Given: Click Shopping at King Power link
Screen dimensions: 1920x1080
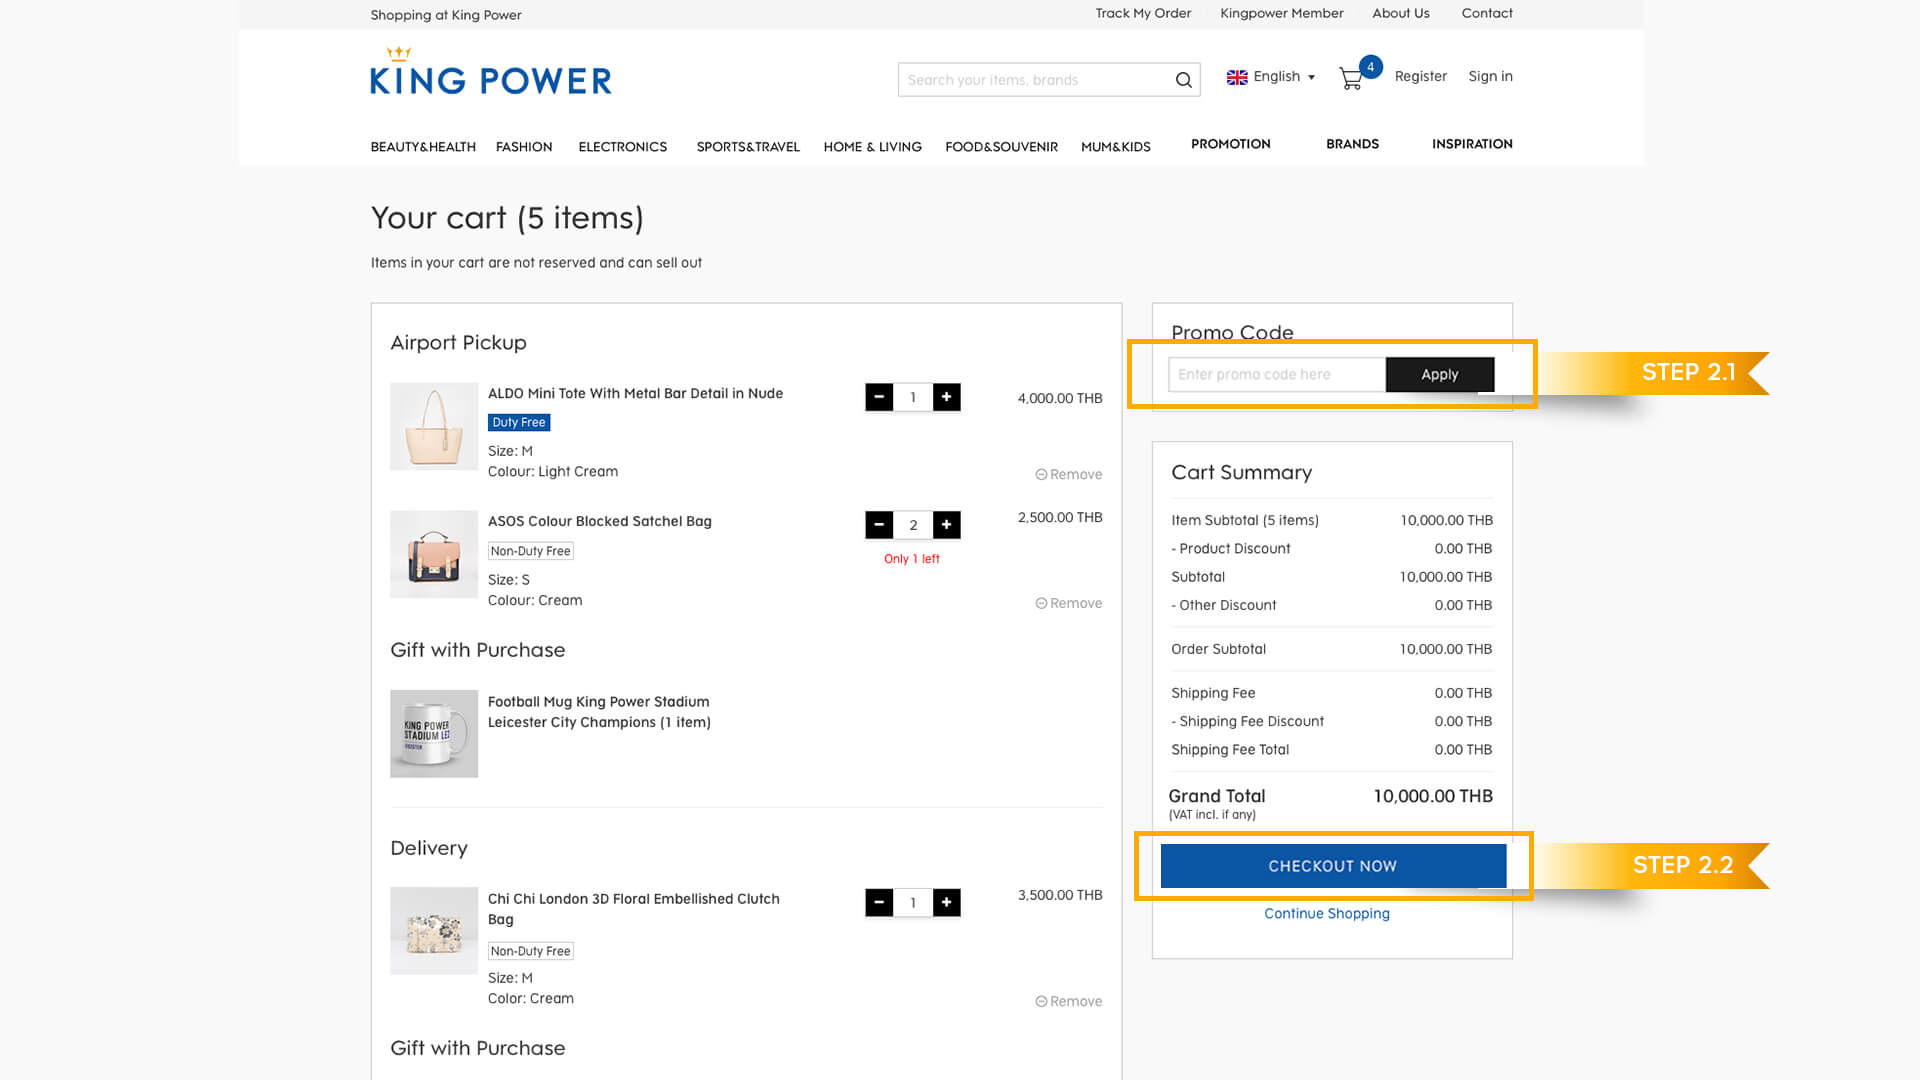Looking at the screenshot, I should point(446,16).
